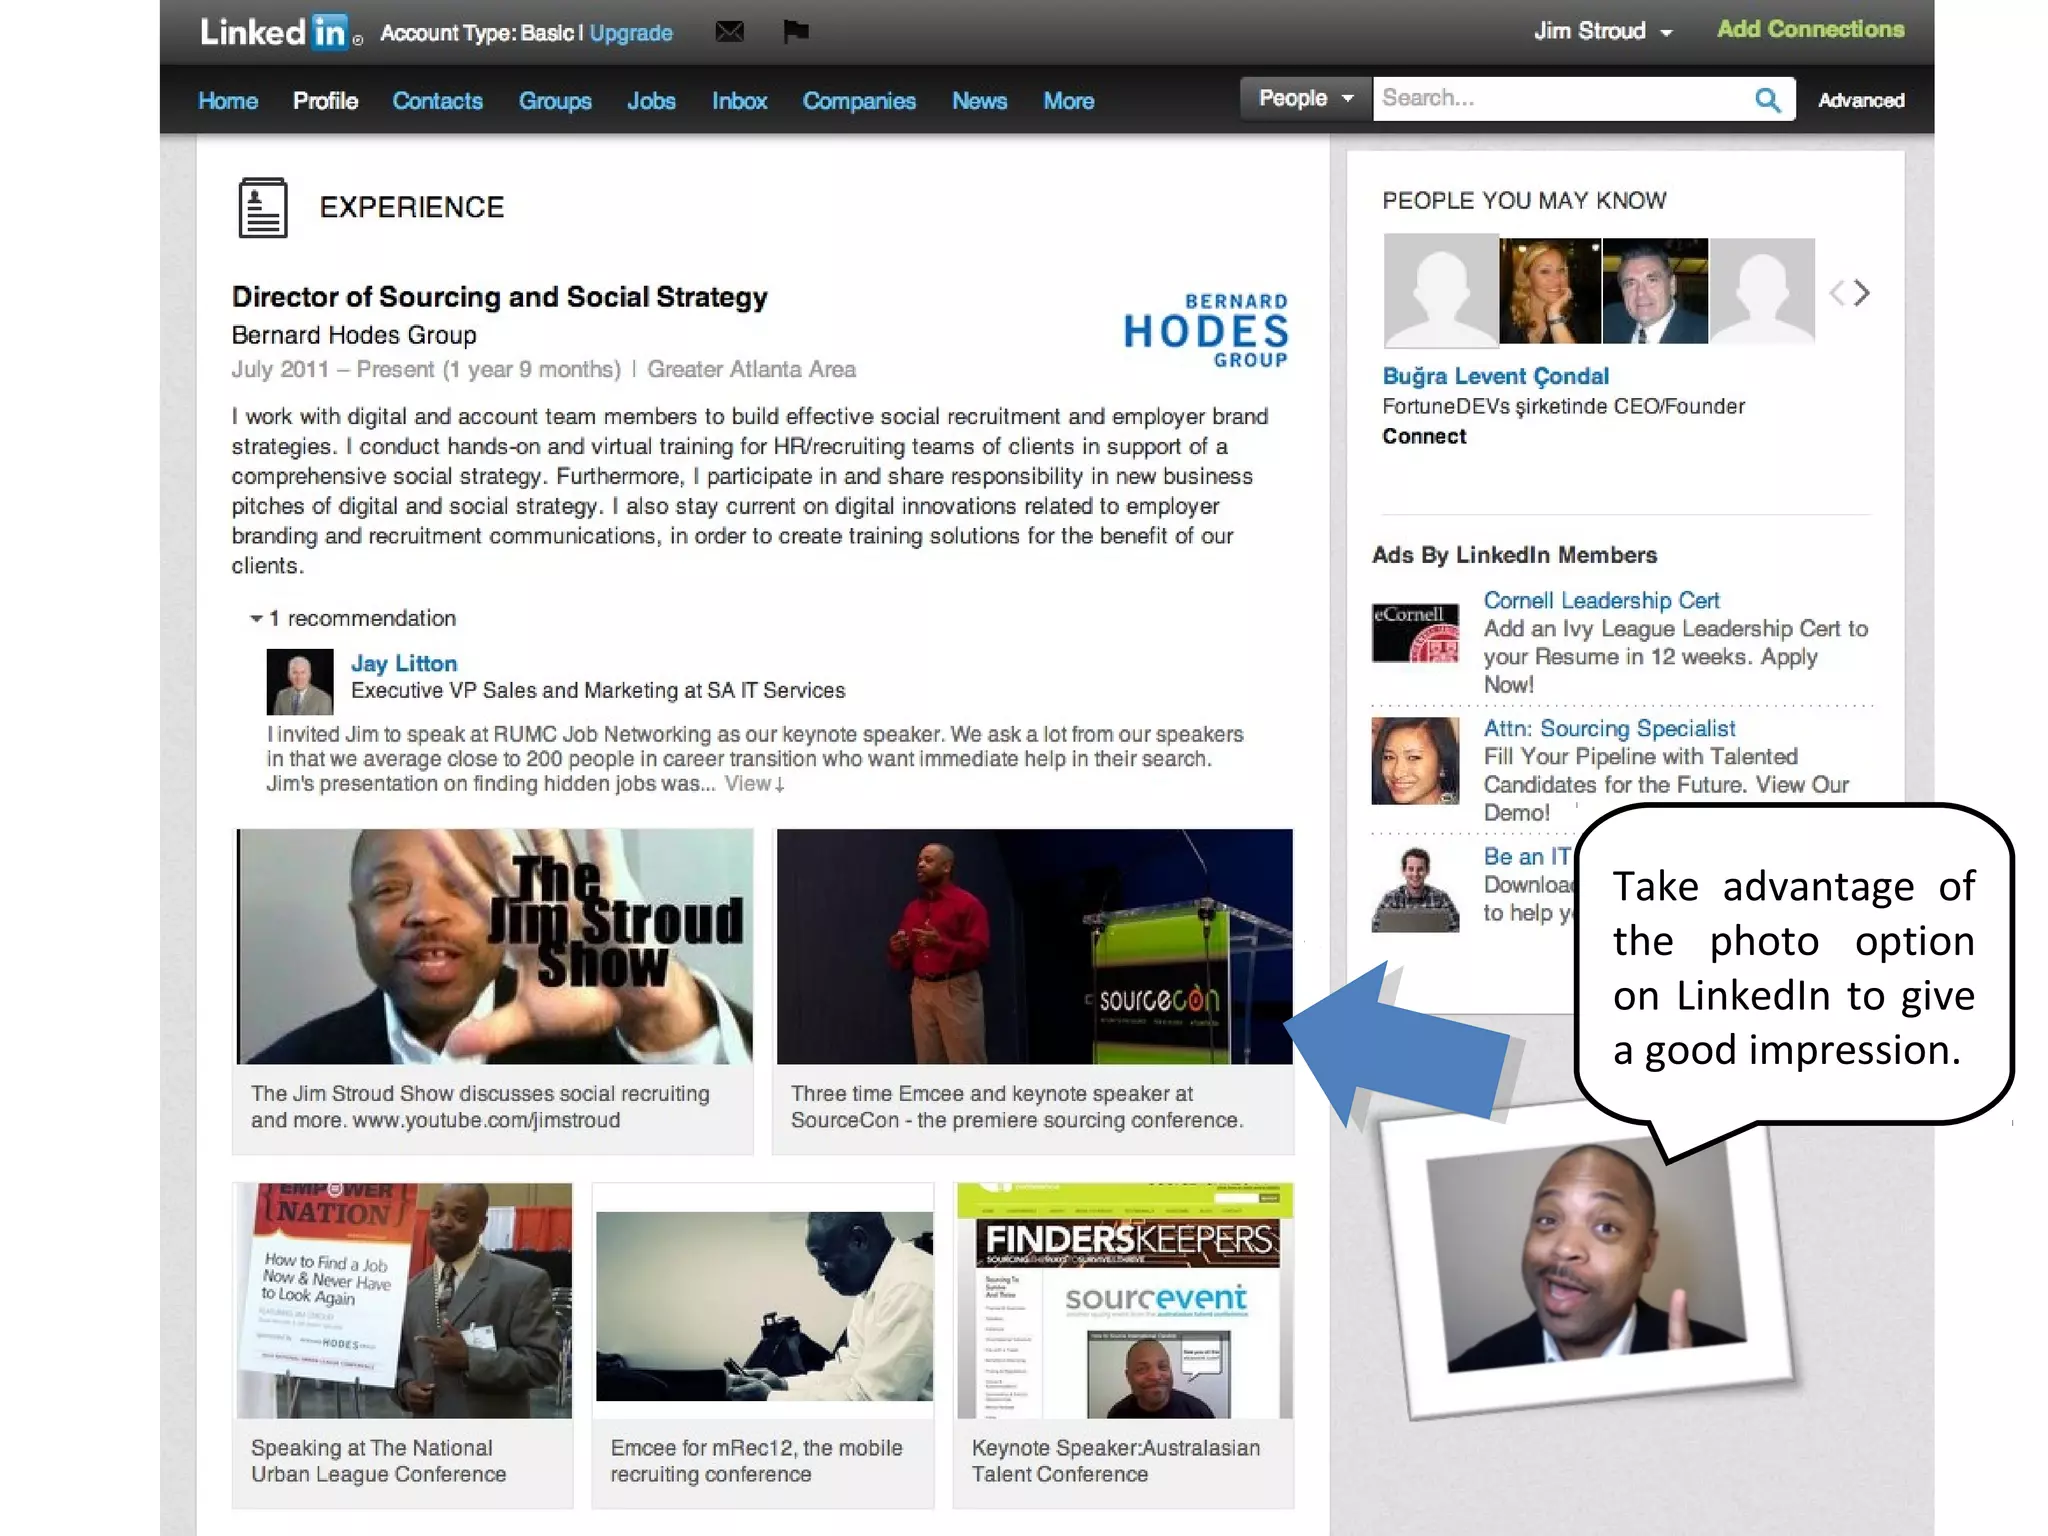Click the Bernard Hodes Group logo

click(1206, 331)
